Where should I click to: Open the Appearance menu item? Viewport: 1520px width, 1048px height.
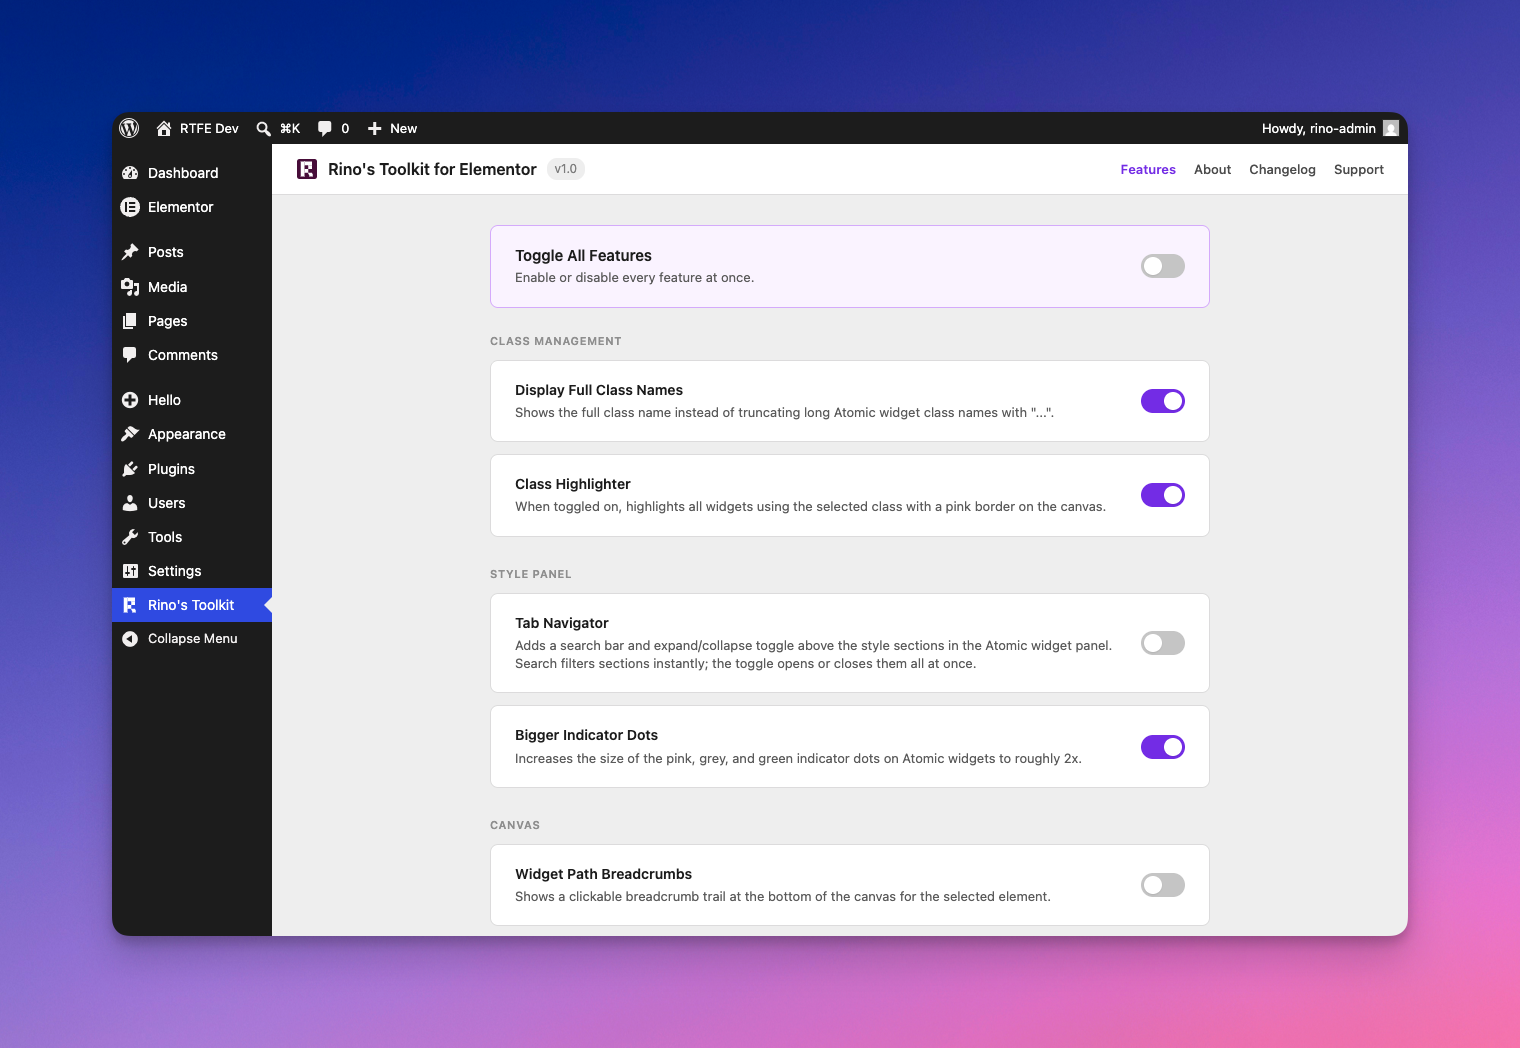pos(192,434)
